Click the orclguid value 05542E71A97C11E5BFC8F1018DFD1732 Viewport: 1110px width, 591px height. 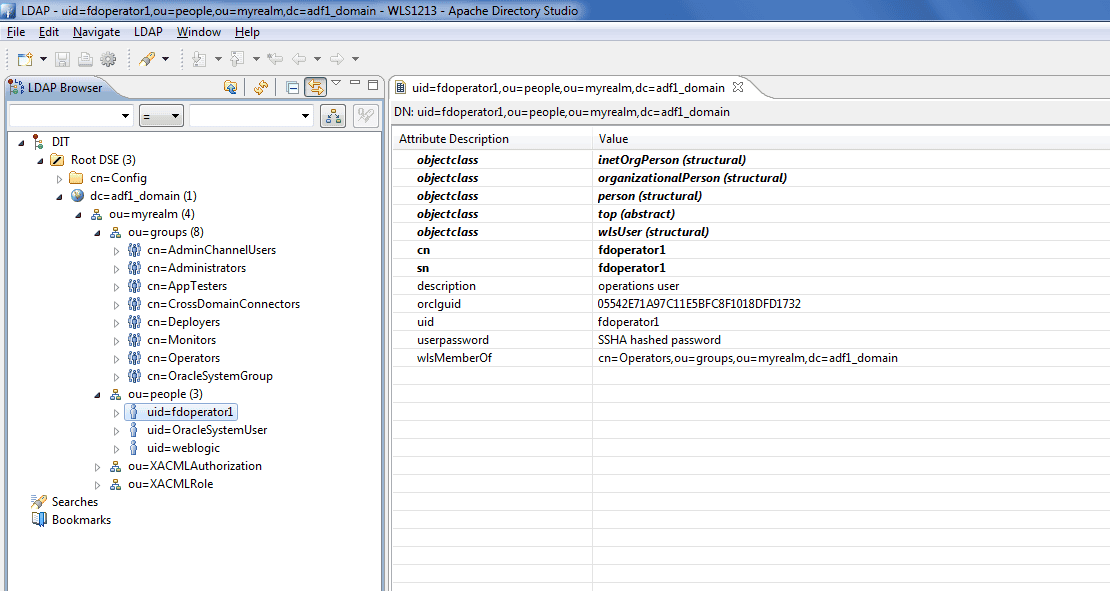(x=699, y=304)
